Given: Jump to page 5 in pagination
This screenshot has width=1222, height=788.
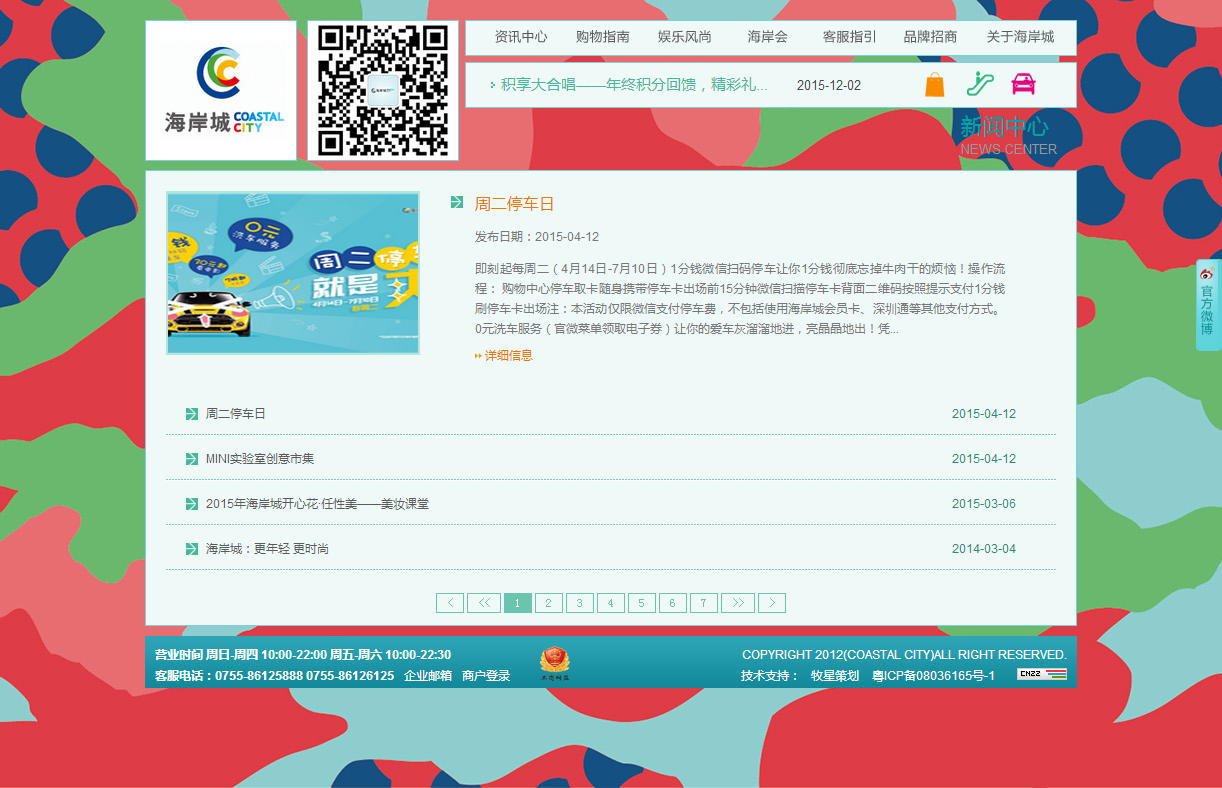Looking at the screenshot, I should [641, 603].
